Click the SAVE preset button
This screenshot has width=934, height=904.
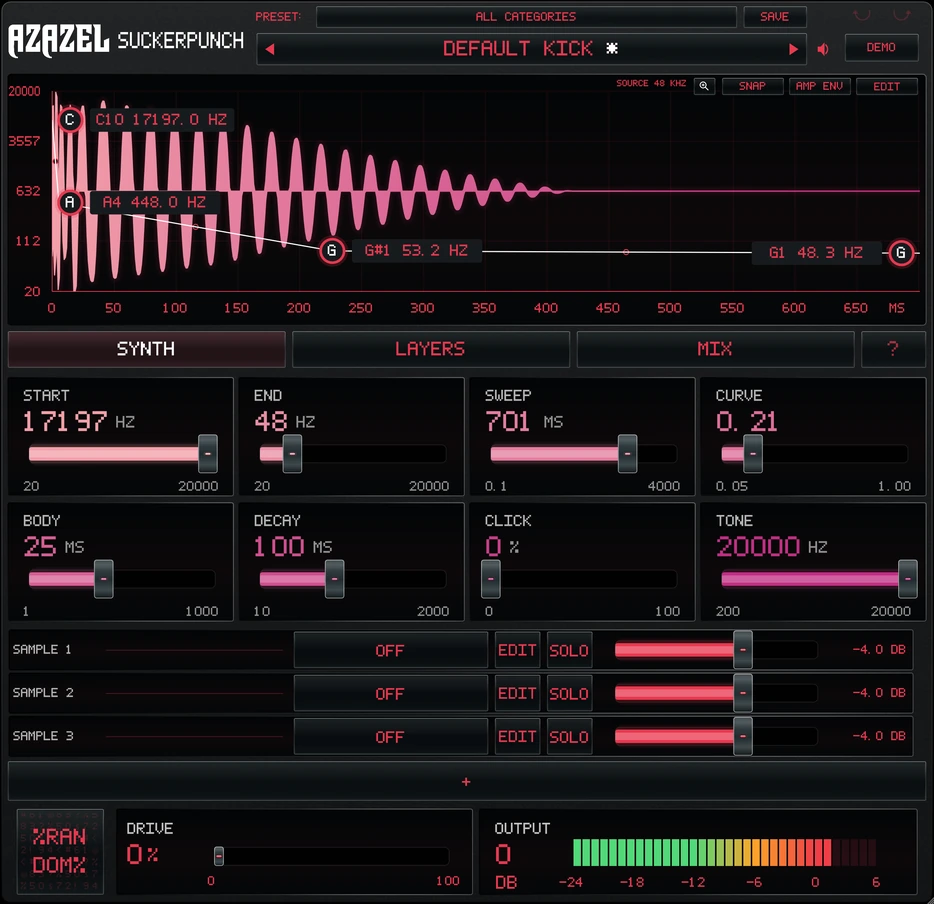point(775,17)
